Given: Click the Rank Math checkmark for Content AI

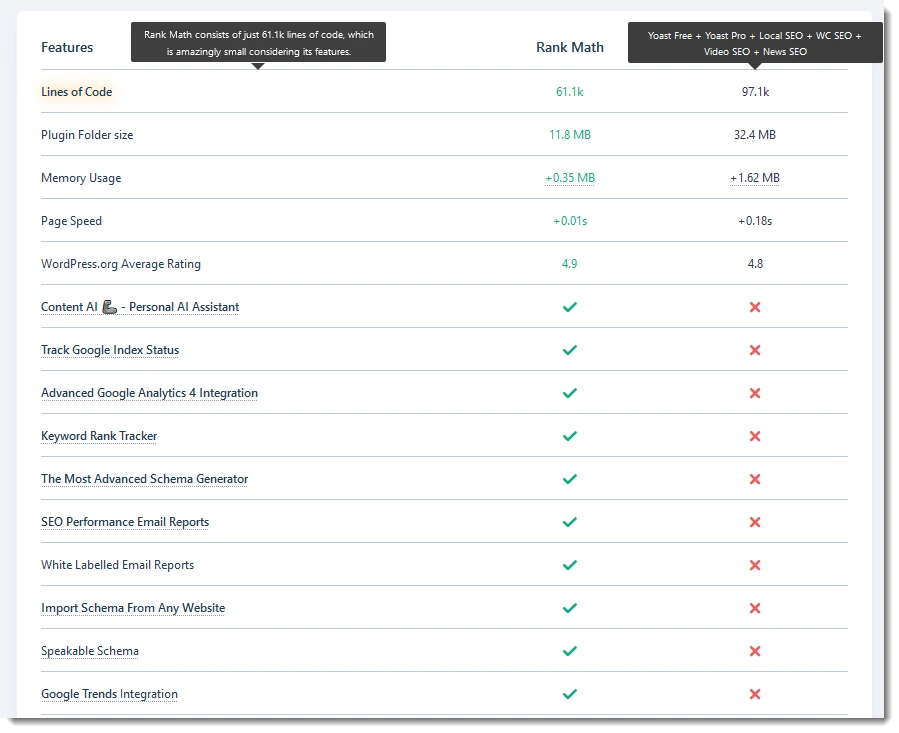Looking at the screenshot, I should [569, 307].
